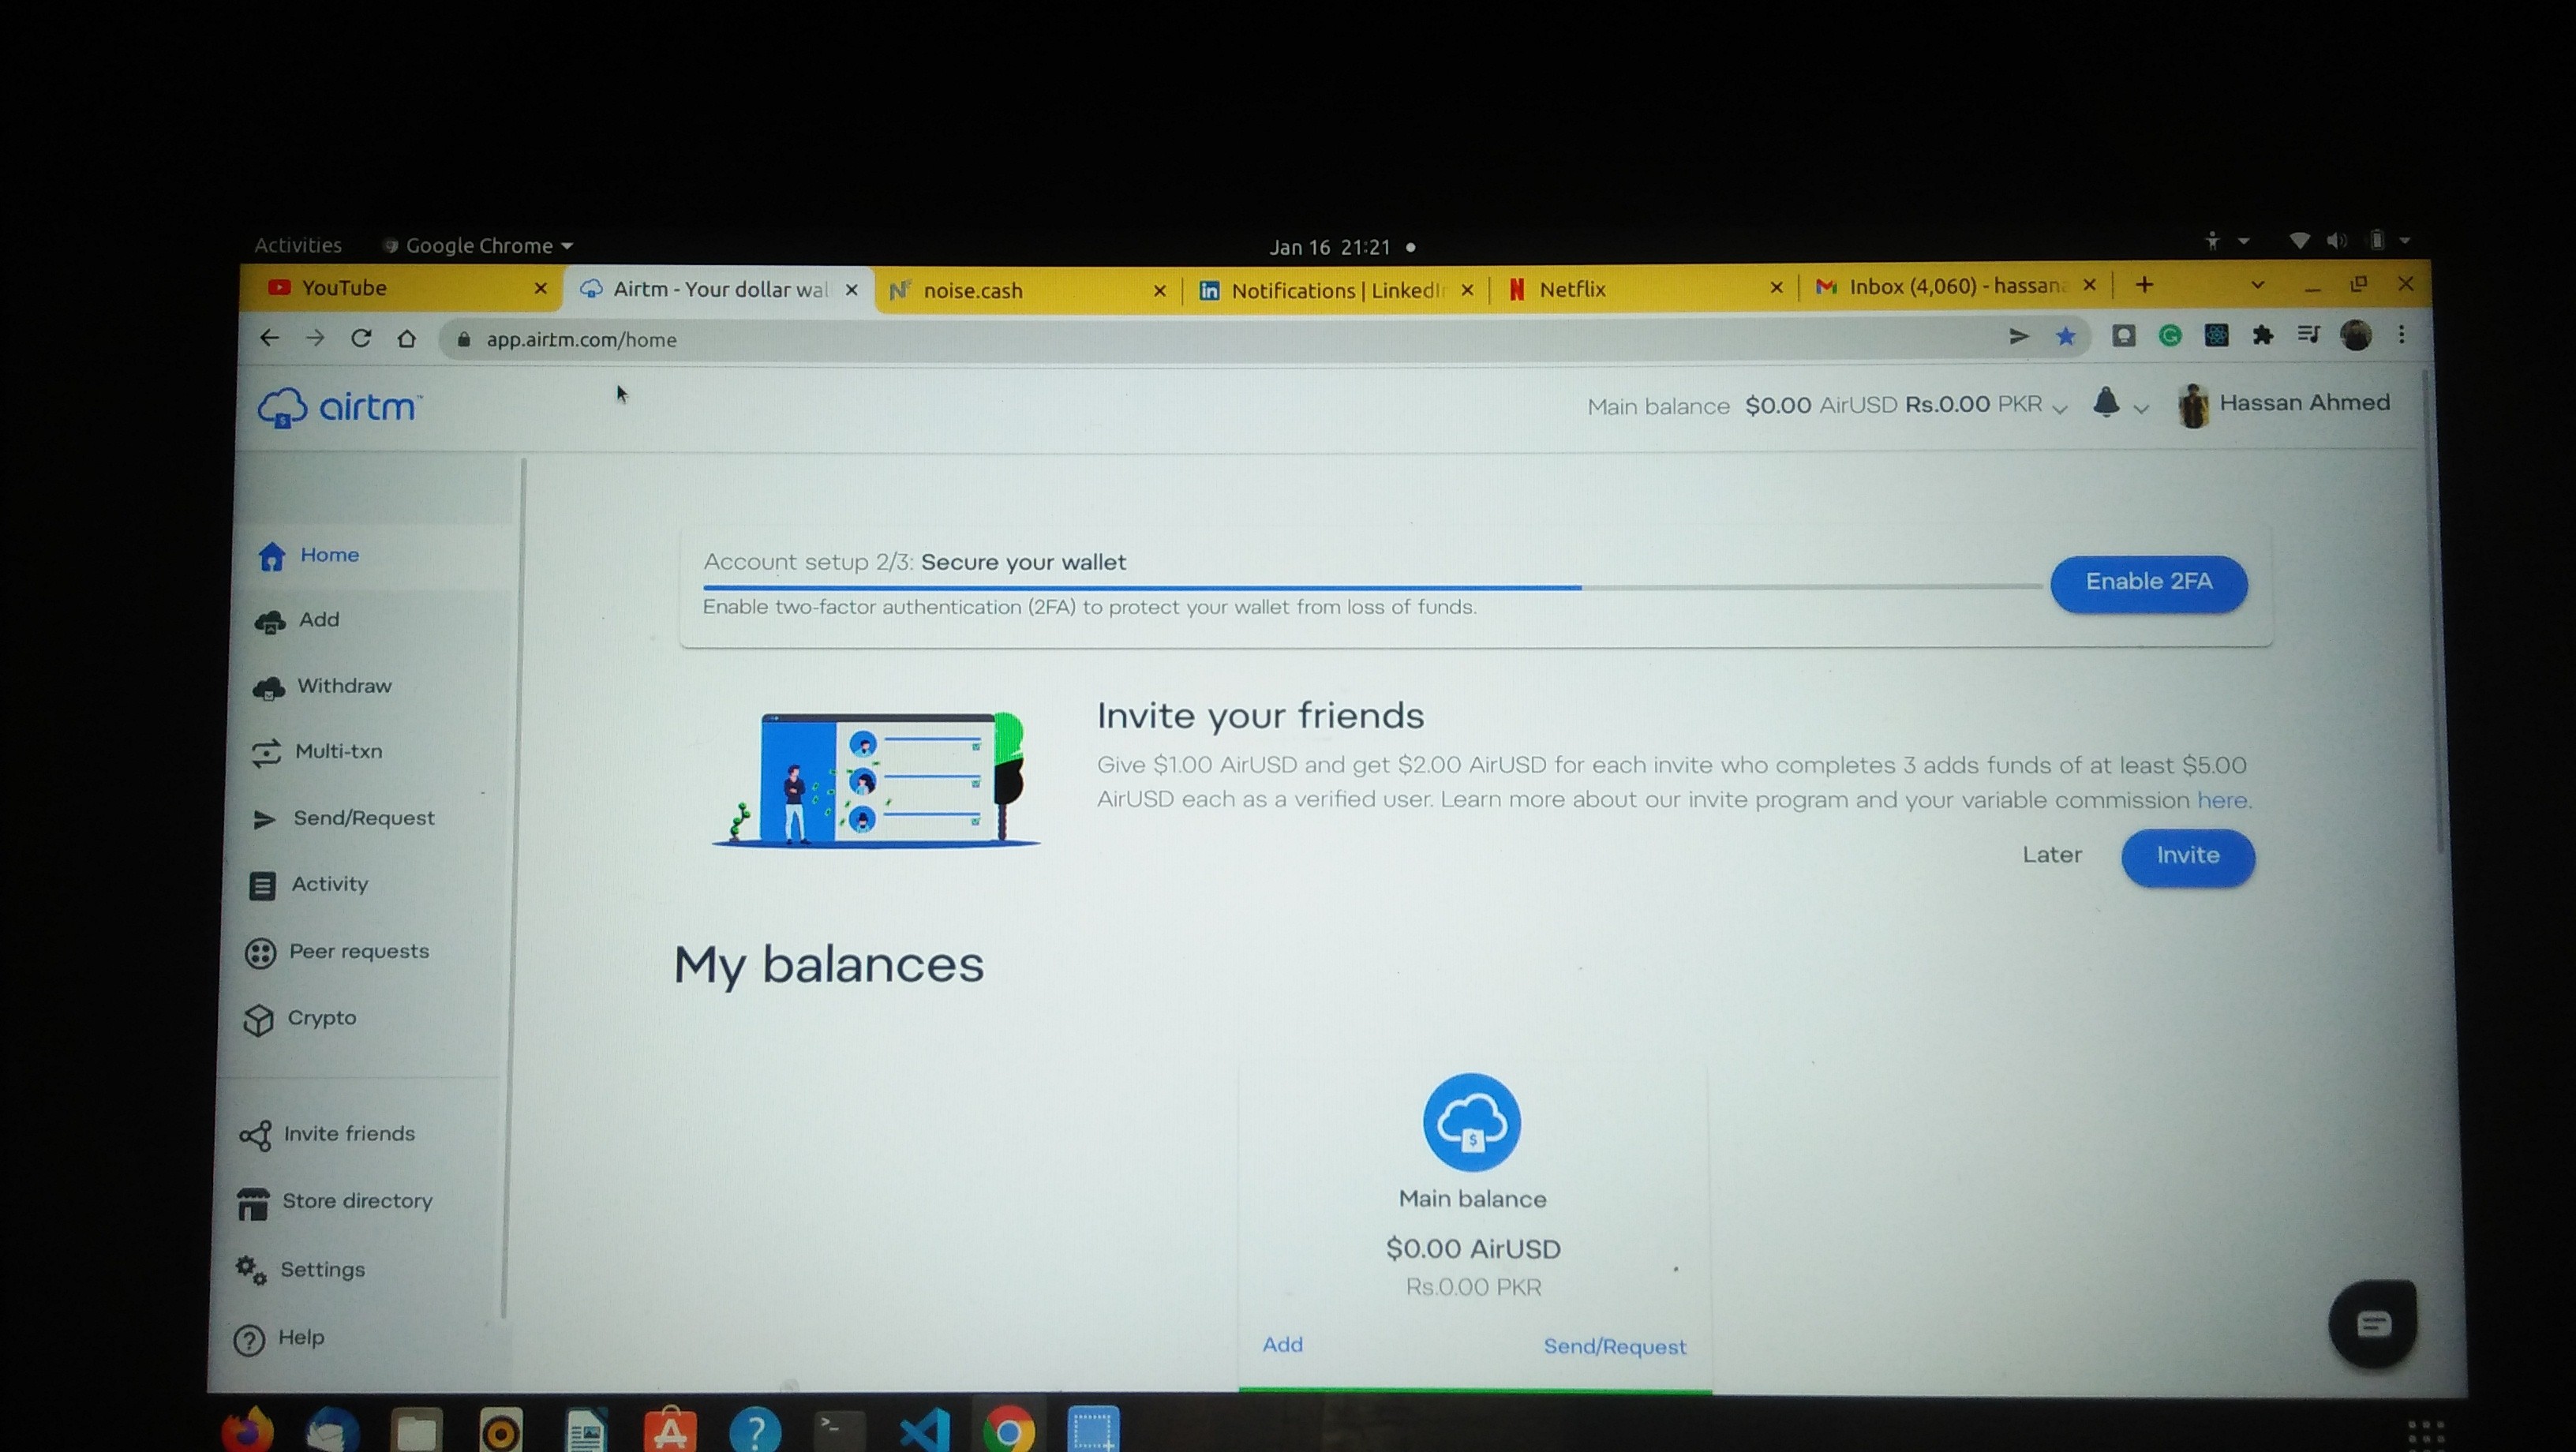The width and height of the screenshot is (2576, 1452).
Task: Open the Help app in the dock
Action: (x=755, y=1431)
